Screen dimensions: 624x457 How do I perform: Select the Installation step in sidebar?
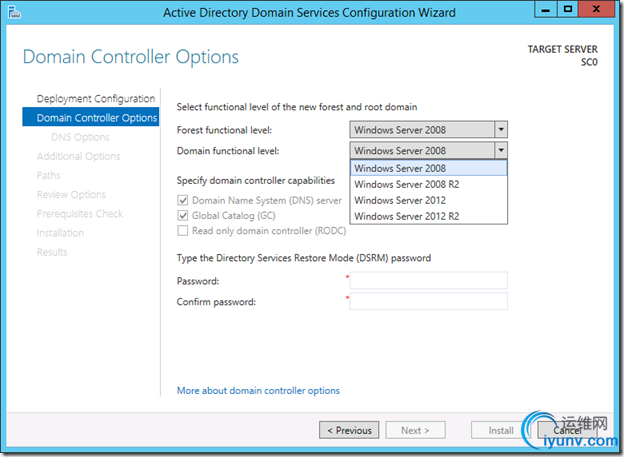point(60,232)
